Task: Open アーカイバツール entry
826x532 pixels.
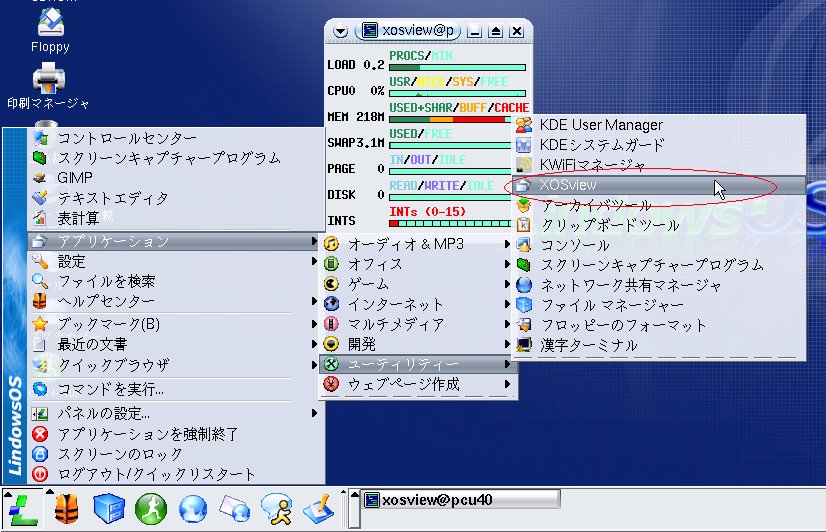Action: [659, 205]
